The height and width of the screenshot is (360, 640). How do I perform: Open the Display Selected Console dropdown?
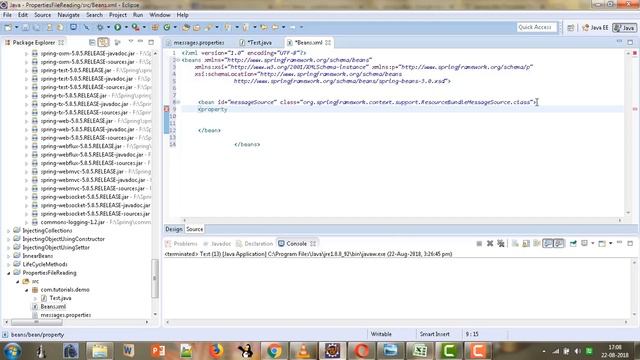pyautogui.click(x=592, y=244)
